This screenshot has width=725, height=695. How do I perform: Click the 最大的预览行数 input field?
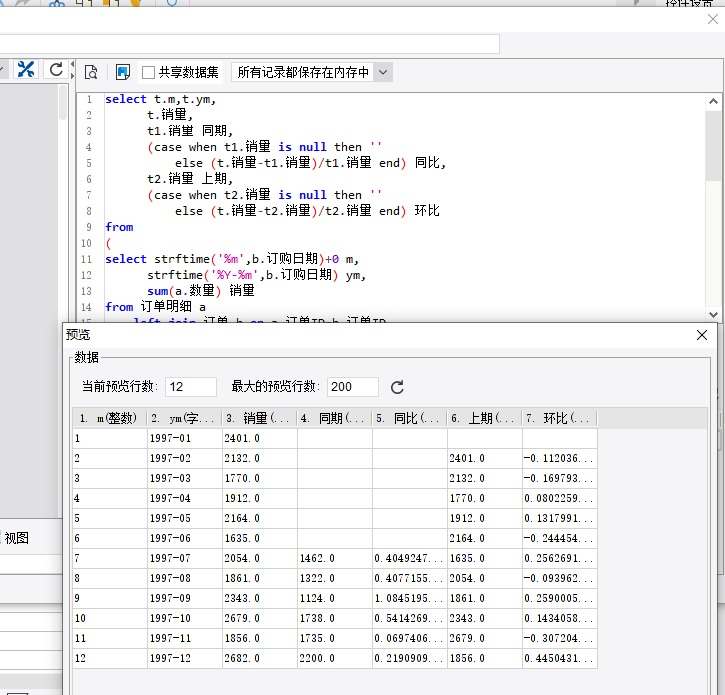pos(352,387)
